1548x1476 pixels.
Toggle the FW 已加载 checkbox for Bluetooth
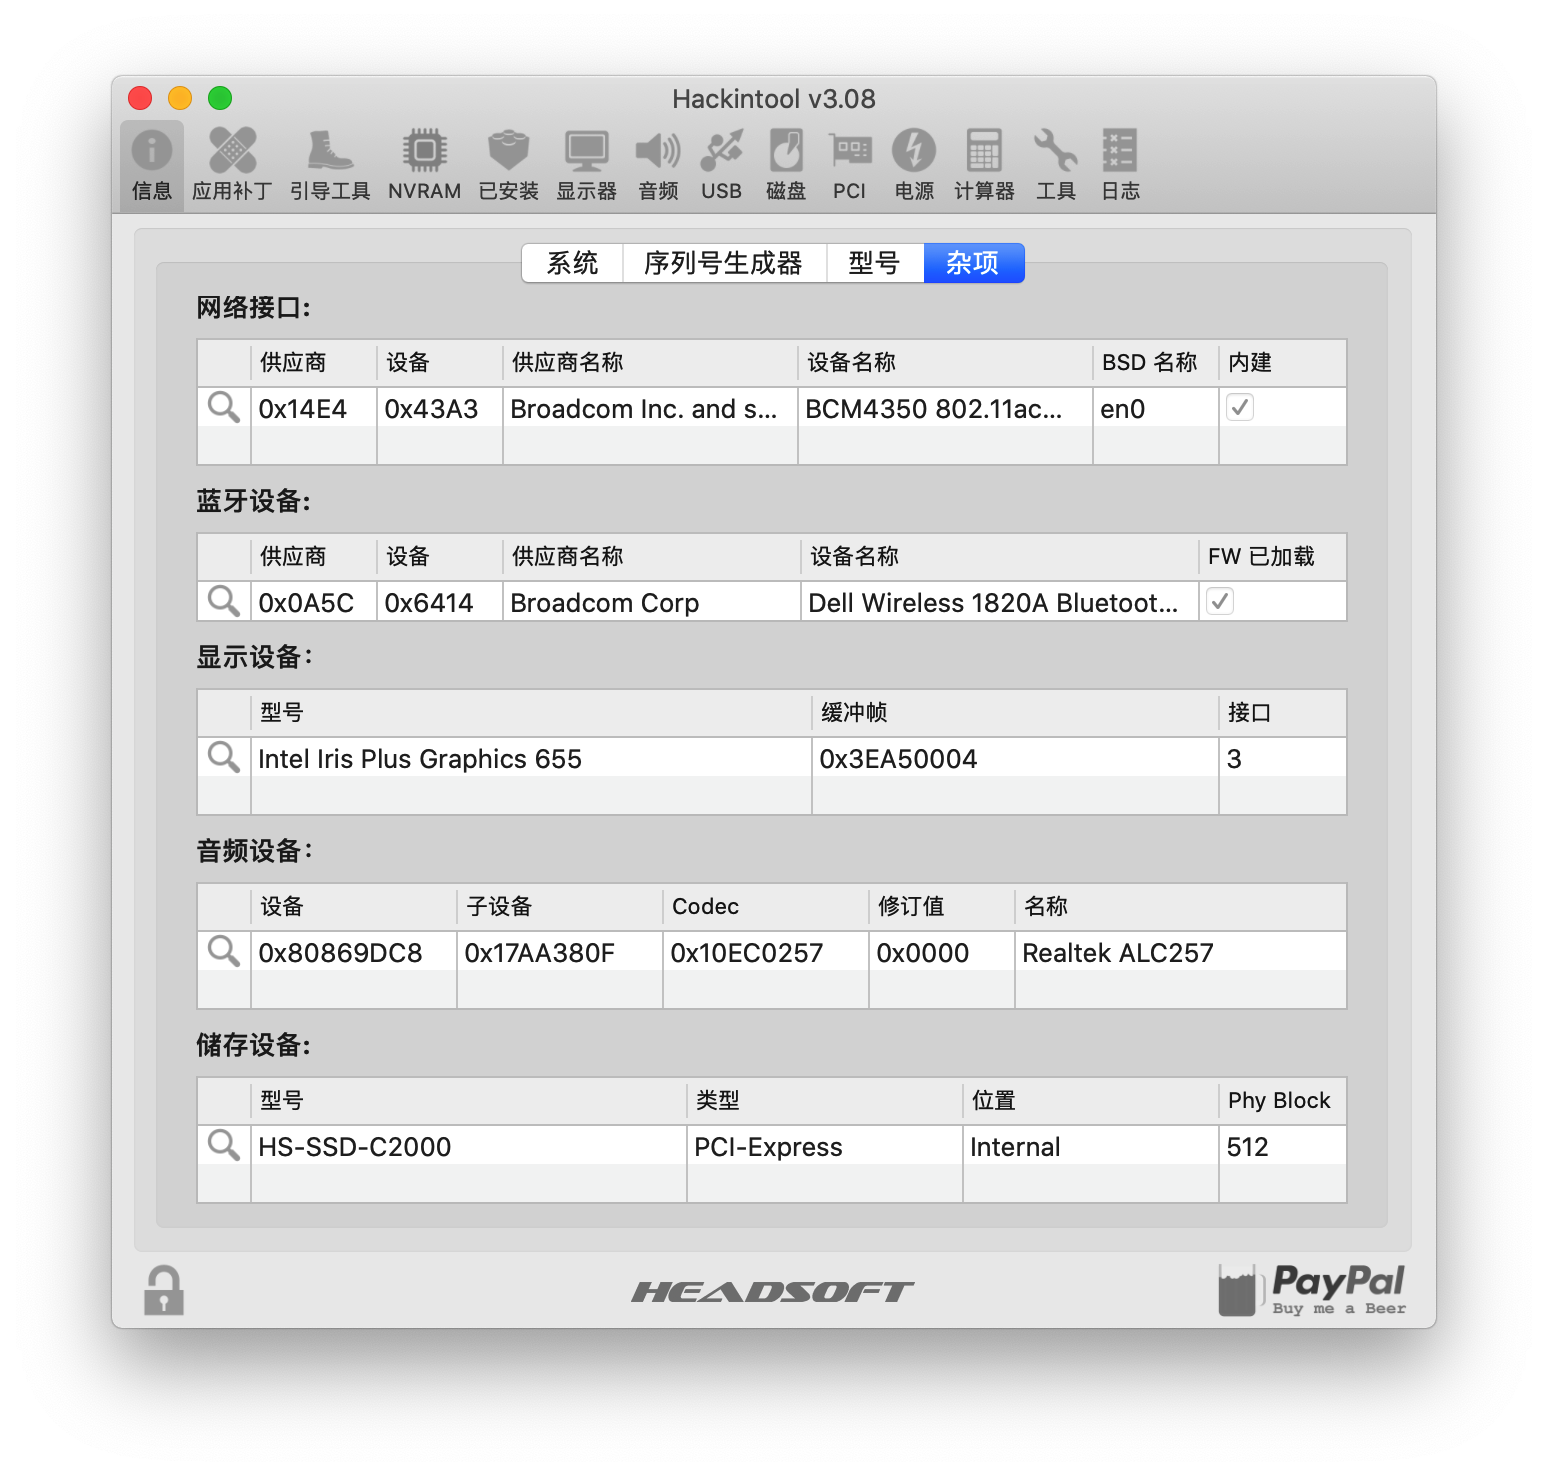tap(1220, 601)
